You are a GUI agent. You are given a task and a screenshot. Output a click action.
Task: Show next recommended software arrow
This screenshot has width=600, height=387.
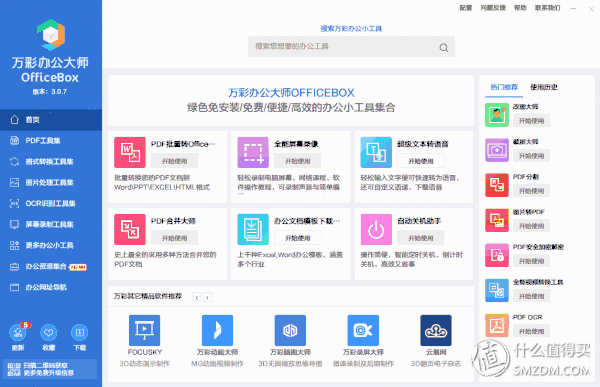pos(207,297)
